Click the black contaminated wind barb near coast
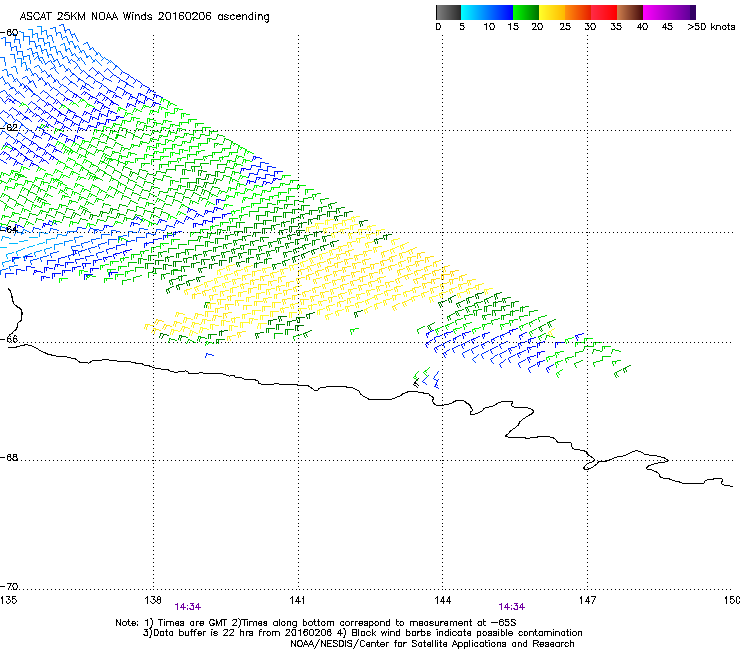This screenshot has width=740, height=650. pos(416,384)
